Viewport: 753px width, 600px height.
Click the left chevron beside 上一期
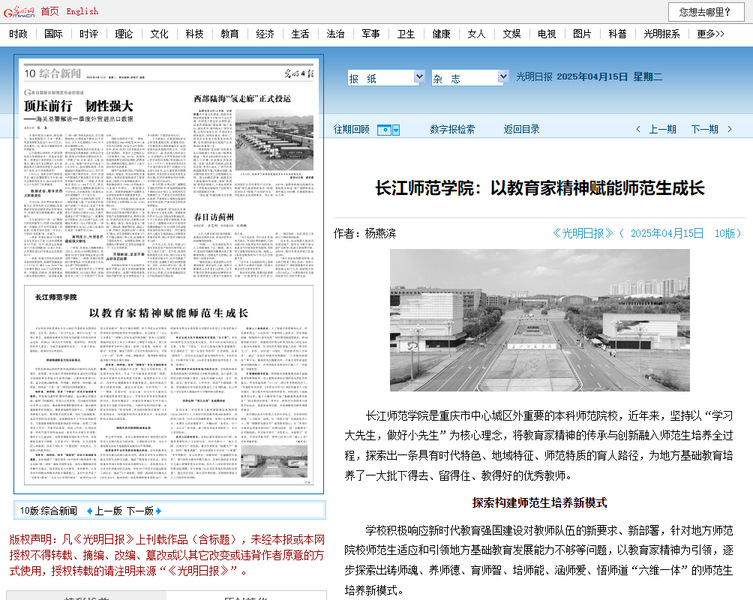click(x=637, y=129)
